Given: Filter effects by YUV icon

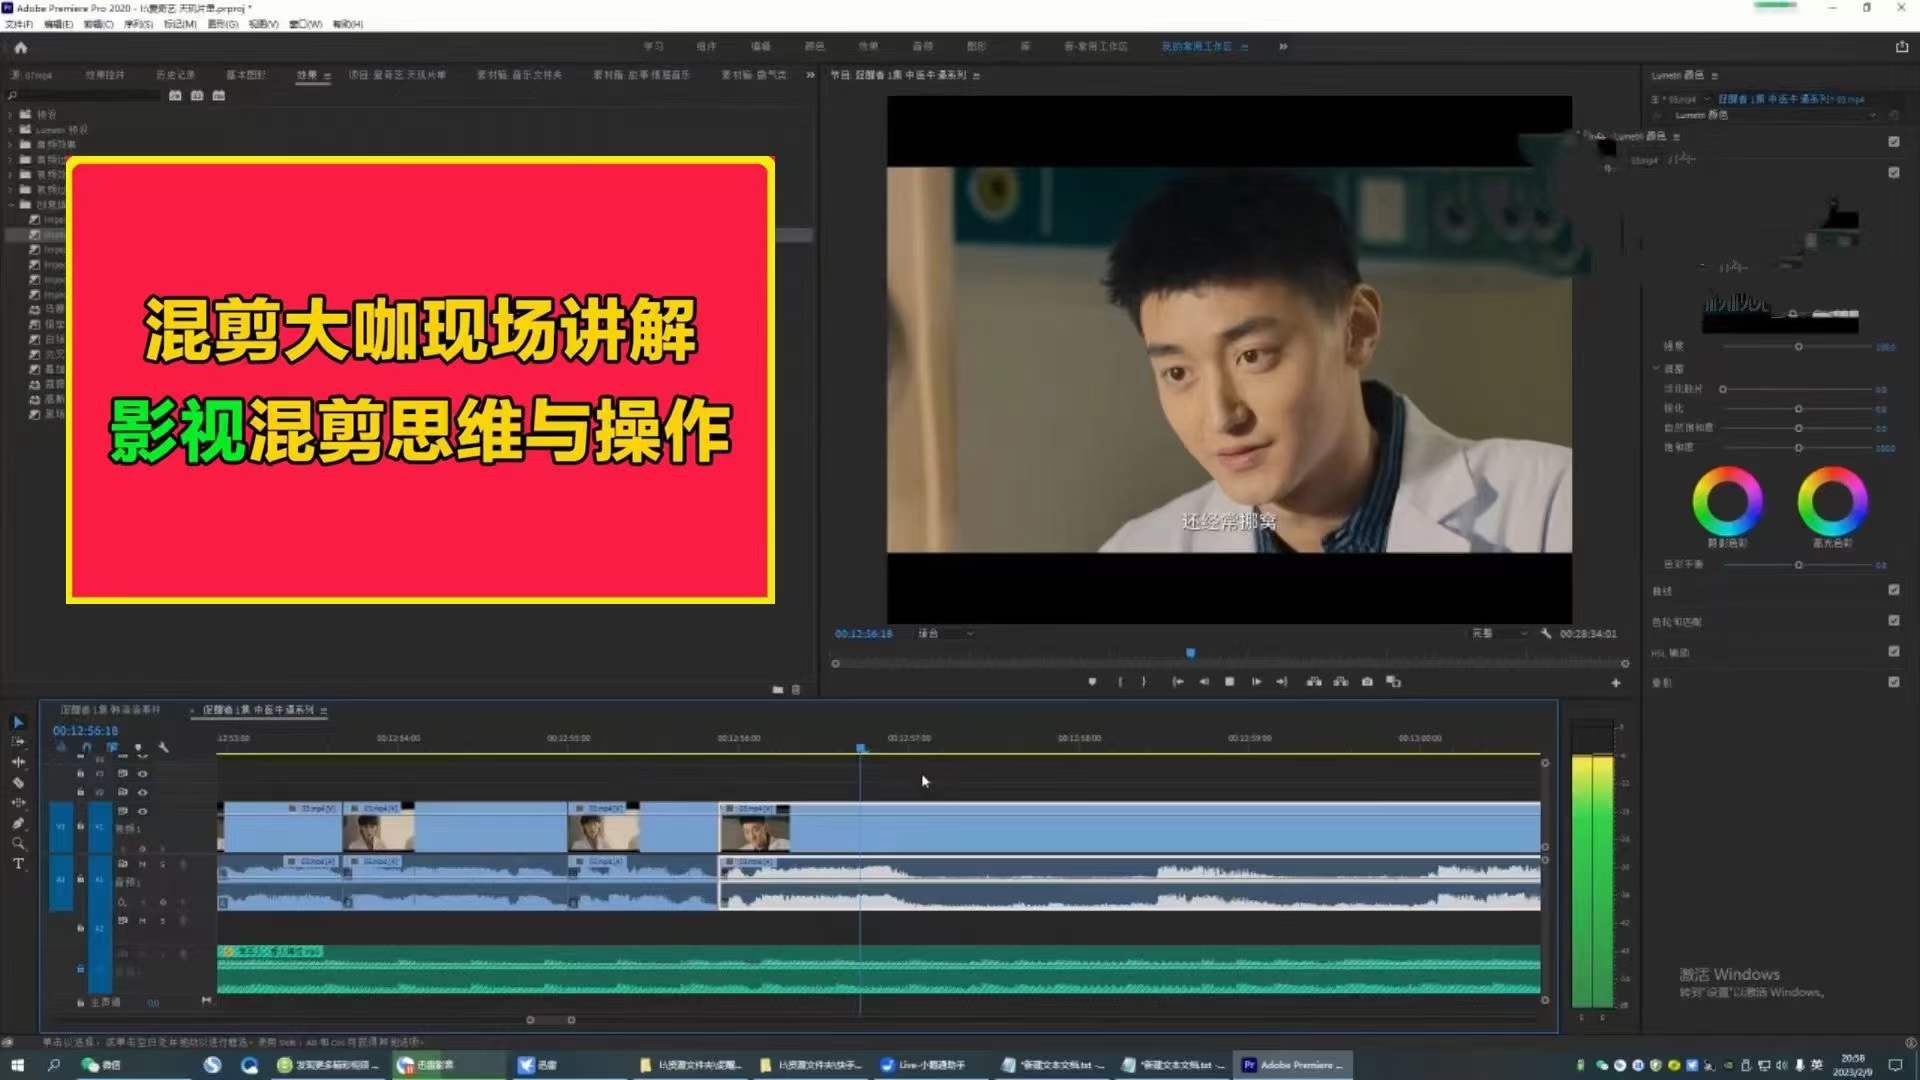Looking at the screenshot, I should [219, 96].
